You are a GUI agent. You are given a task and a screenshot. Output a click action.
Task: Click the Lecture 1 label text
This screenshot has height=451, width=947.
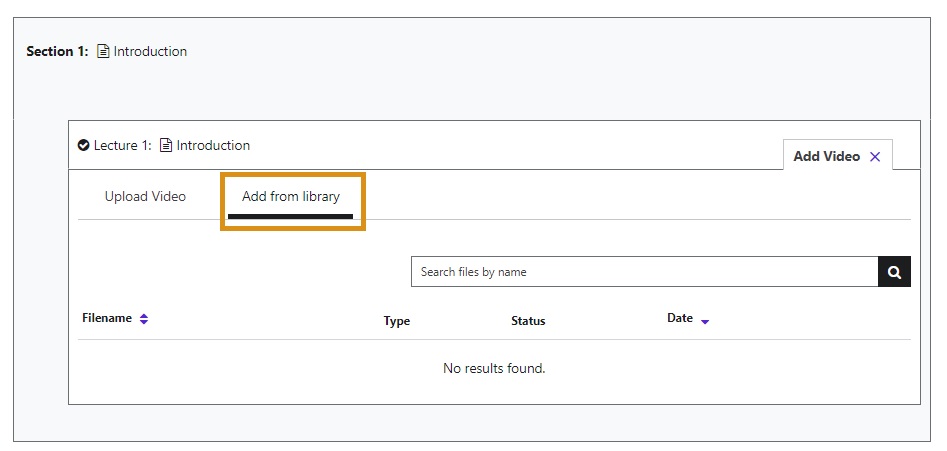click(x=122, y=146)
